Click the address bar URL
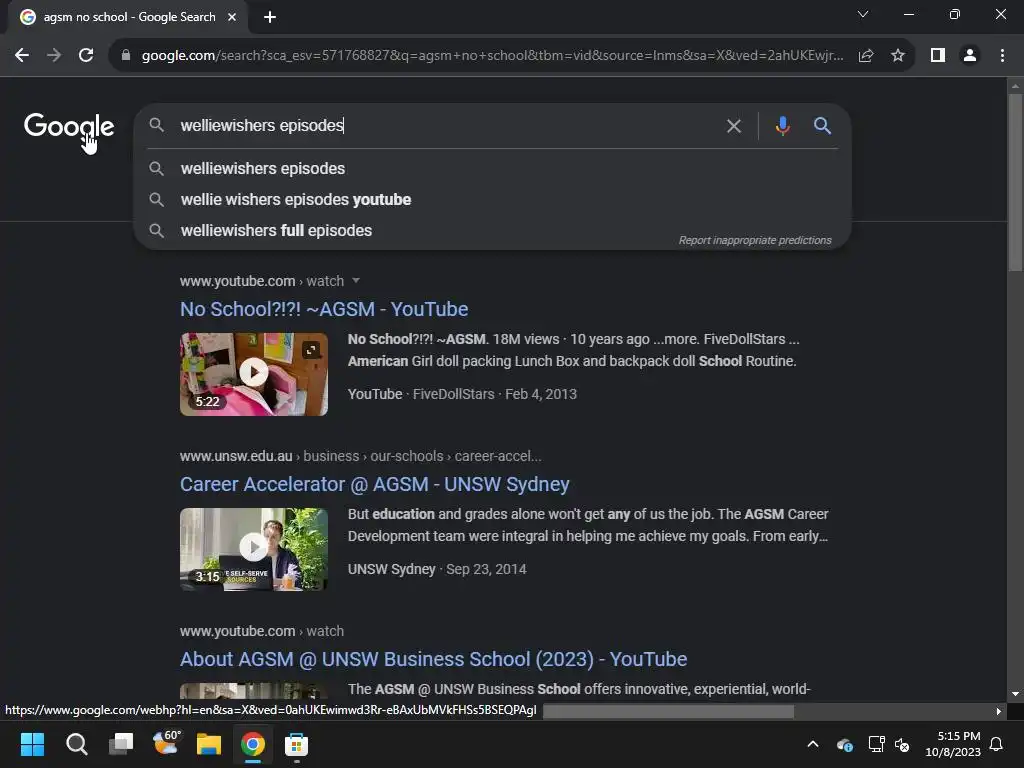Image resolution: width=1024 pixels, height=768 pixels. (492, 56)
